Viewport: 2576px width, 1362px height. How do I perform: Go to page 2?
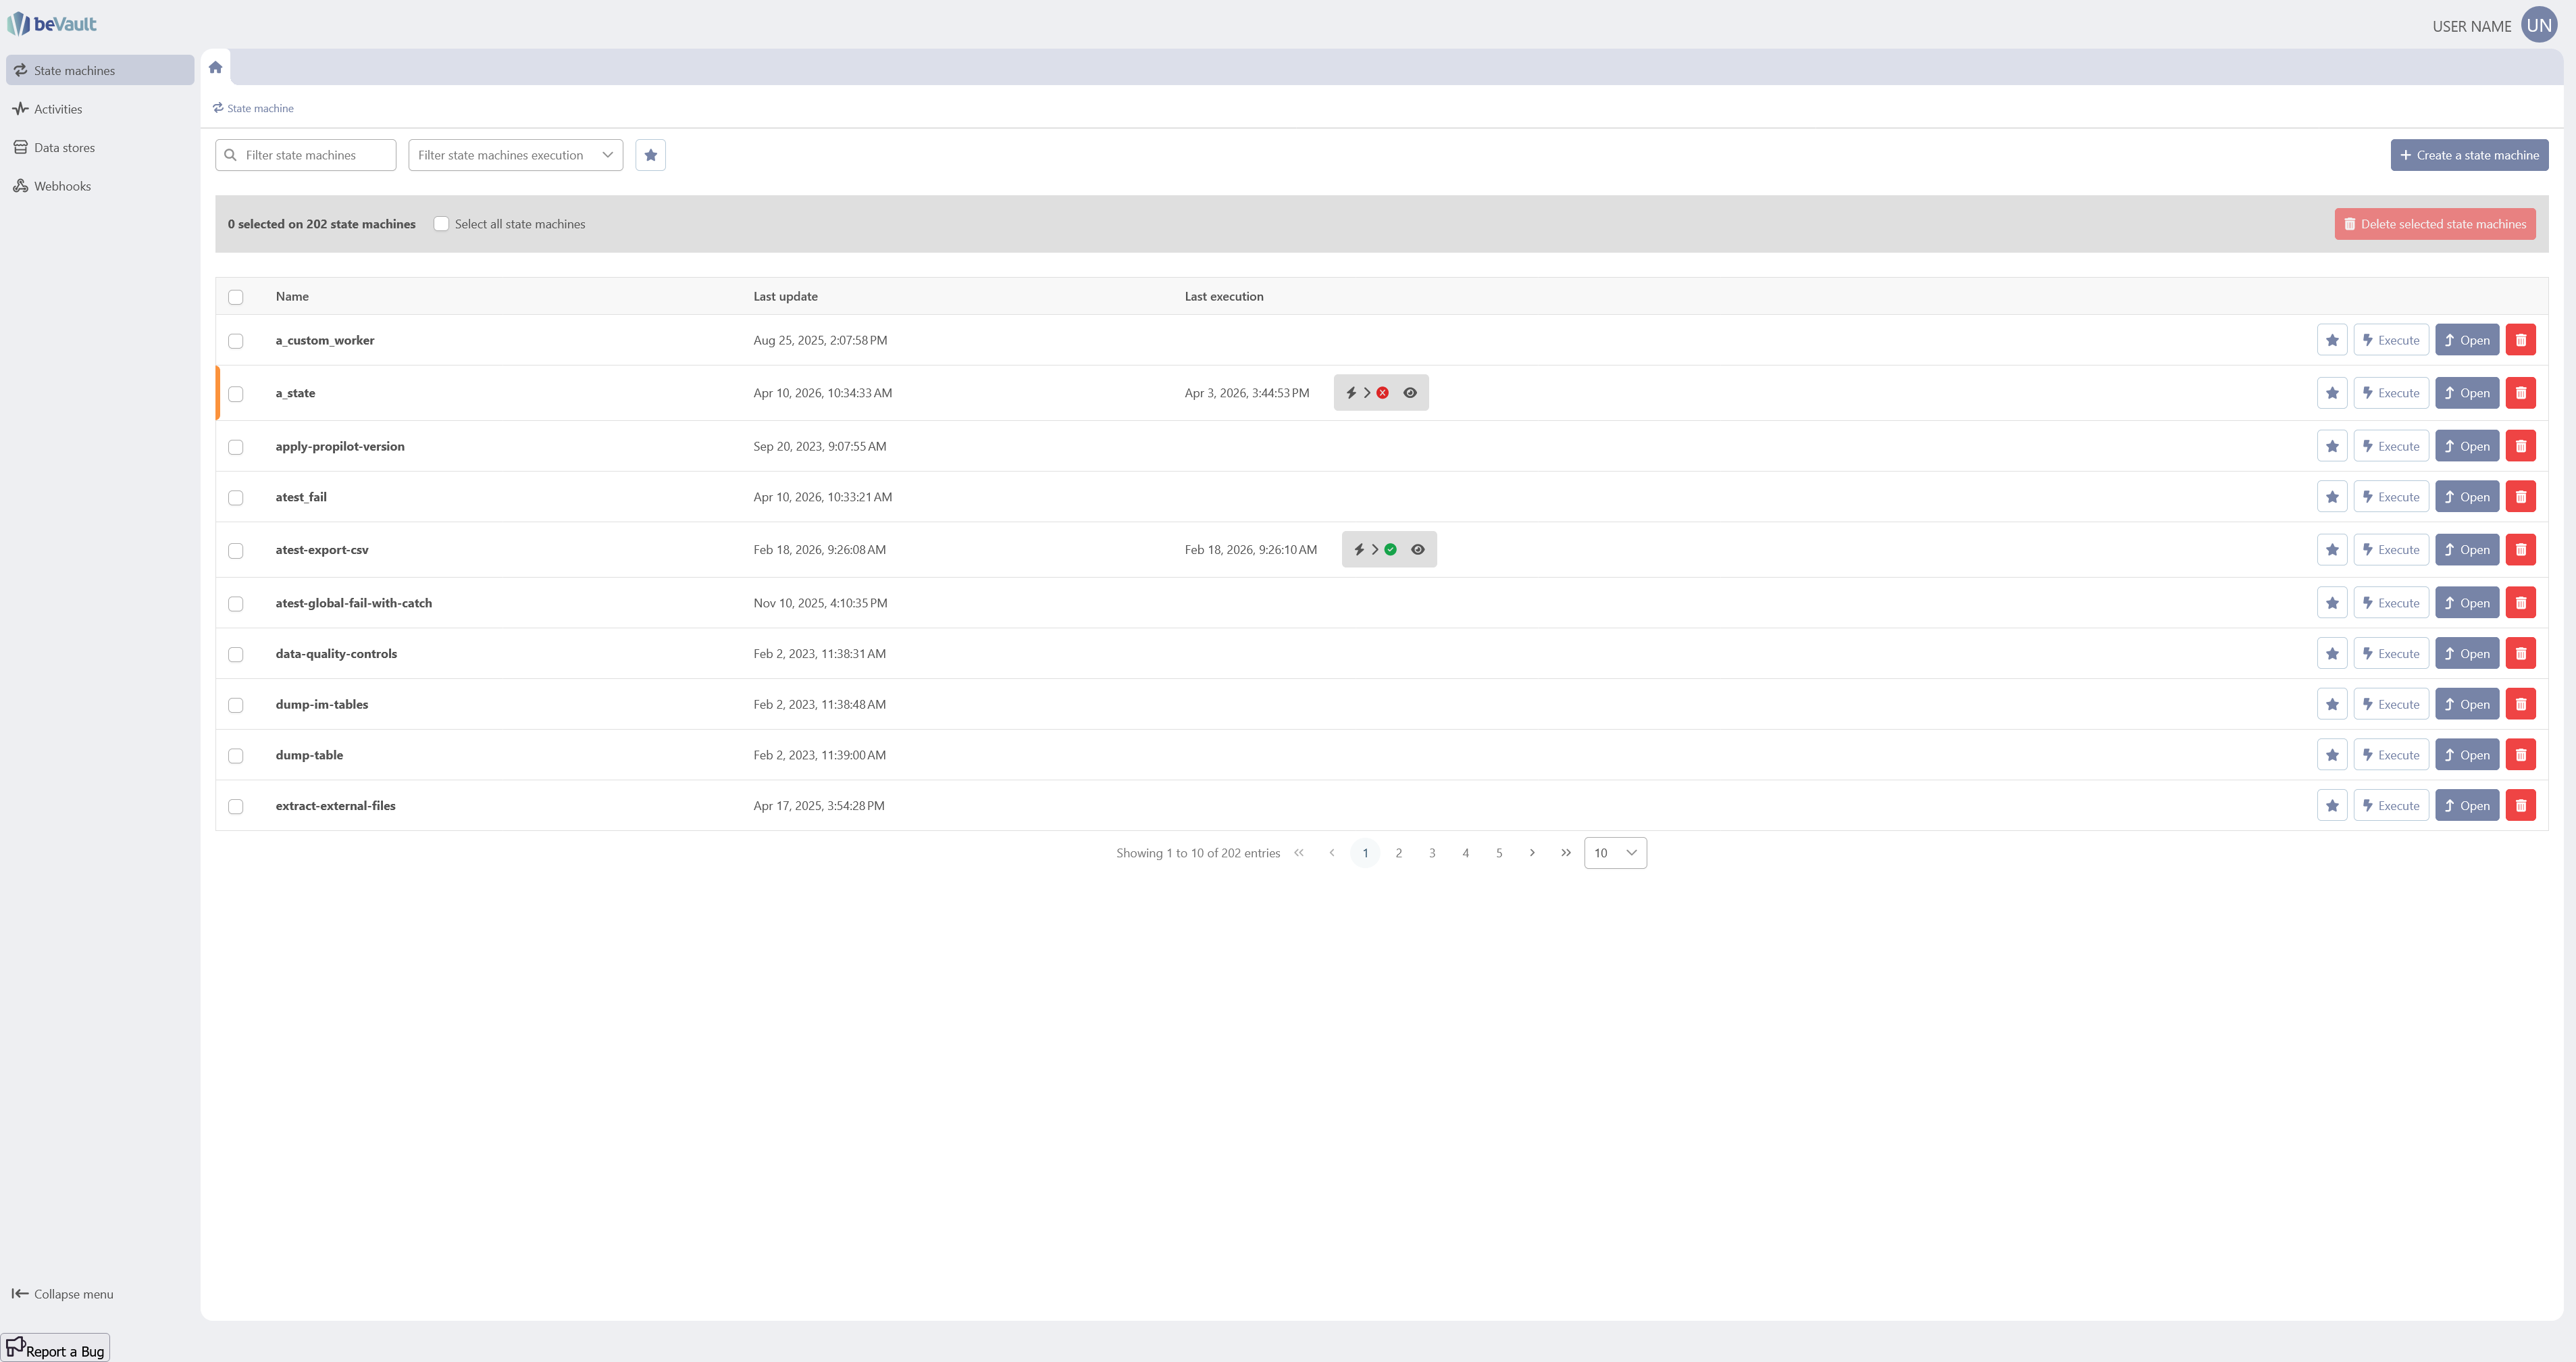coord(1398,853)
